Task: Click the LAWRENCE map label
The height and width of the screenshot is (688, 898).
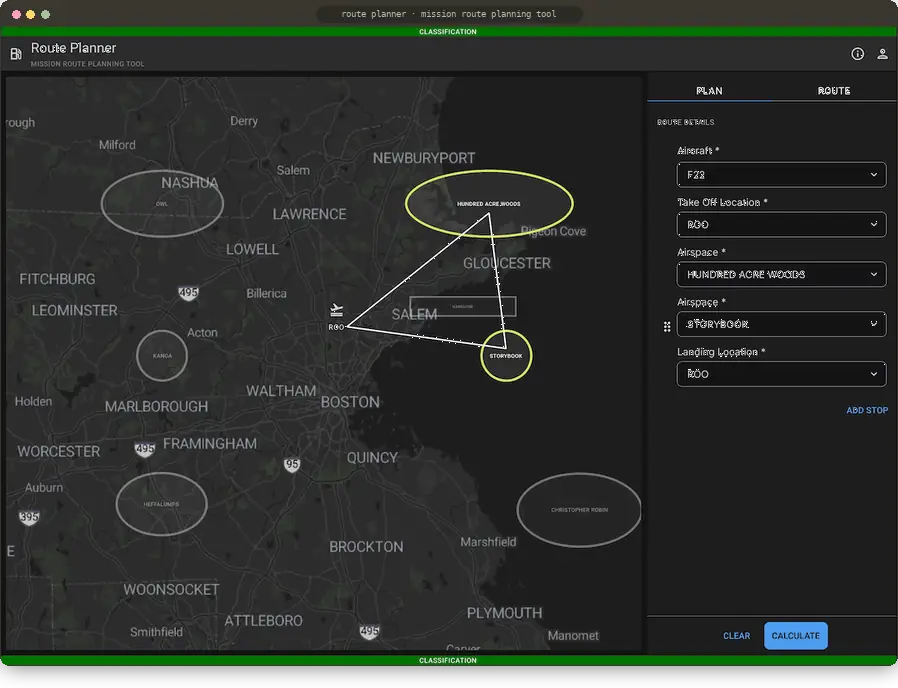Action: pos(309,214)
